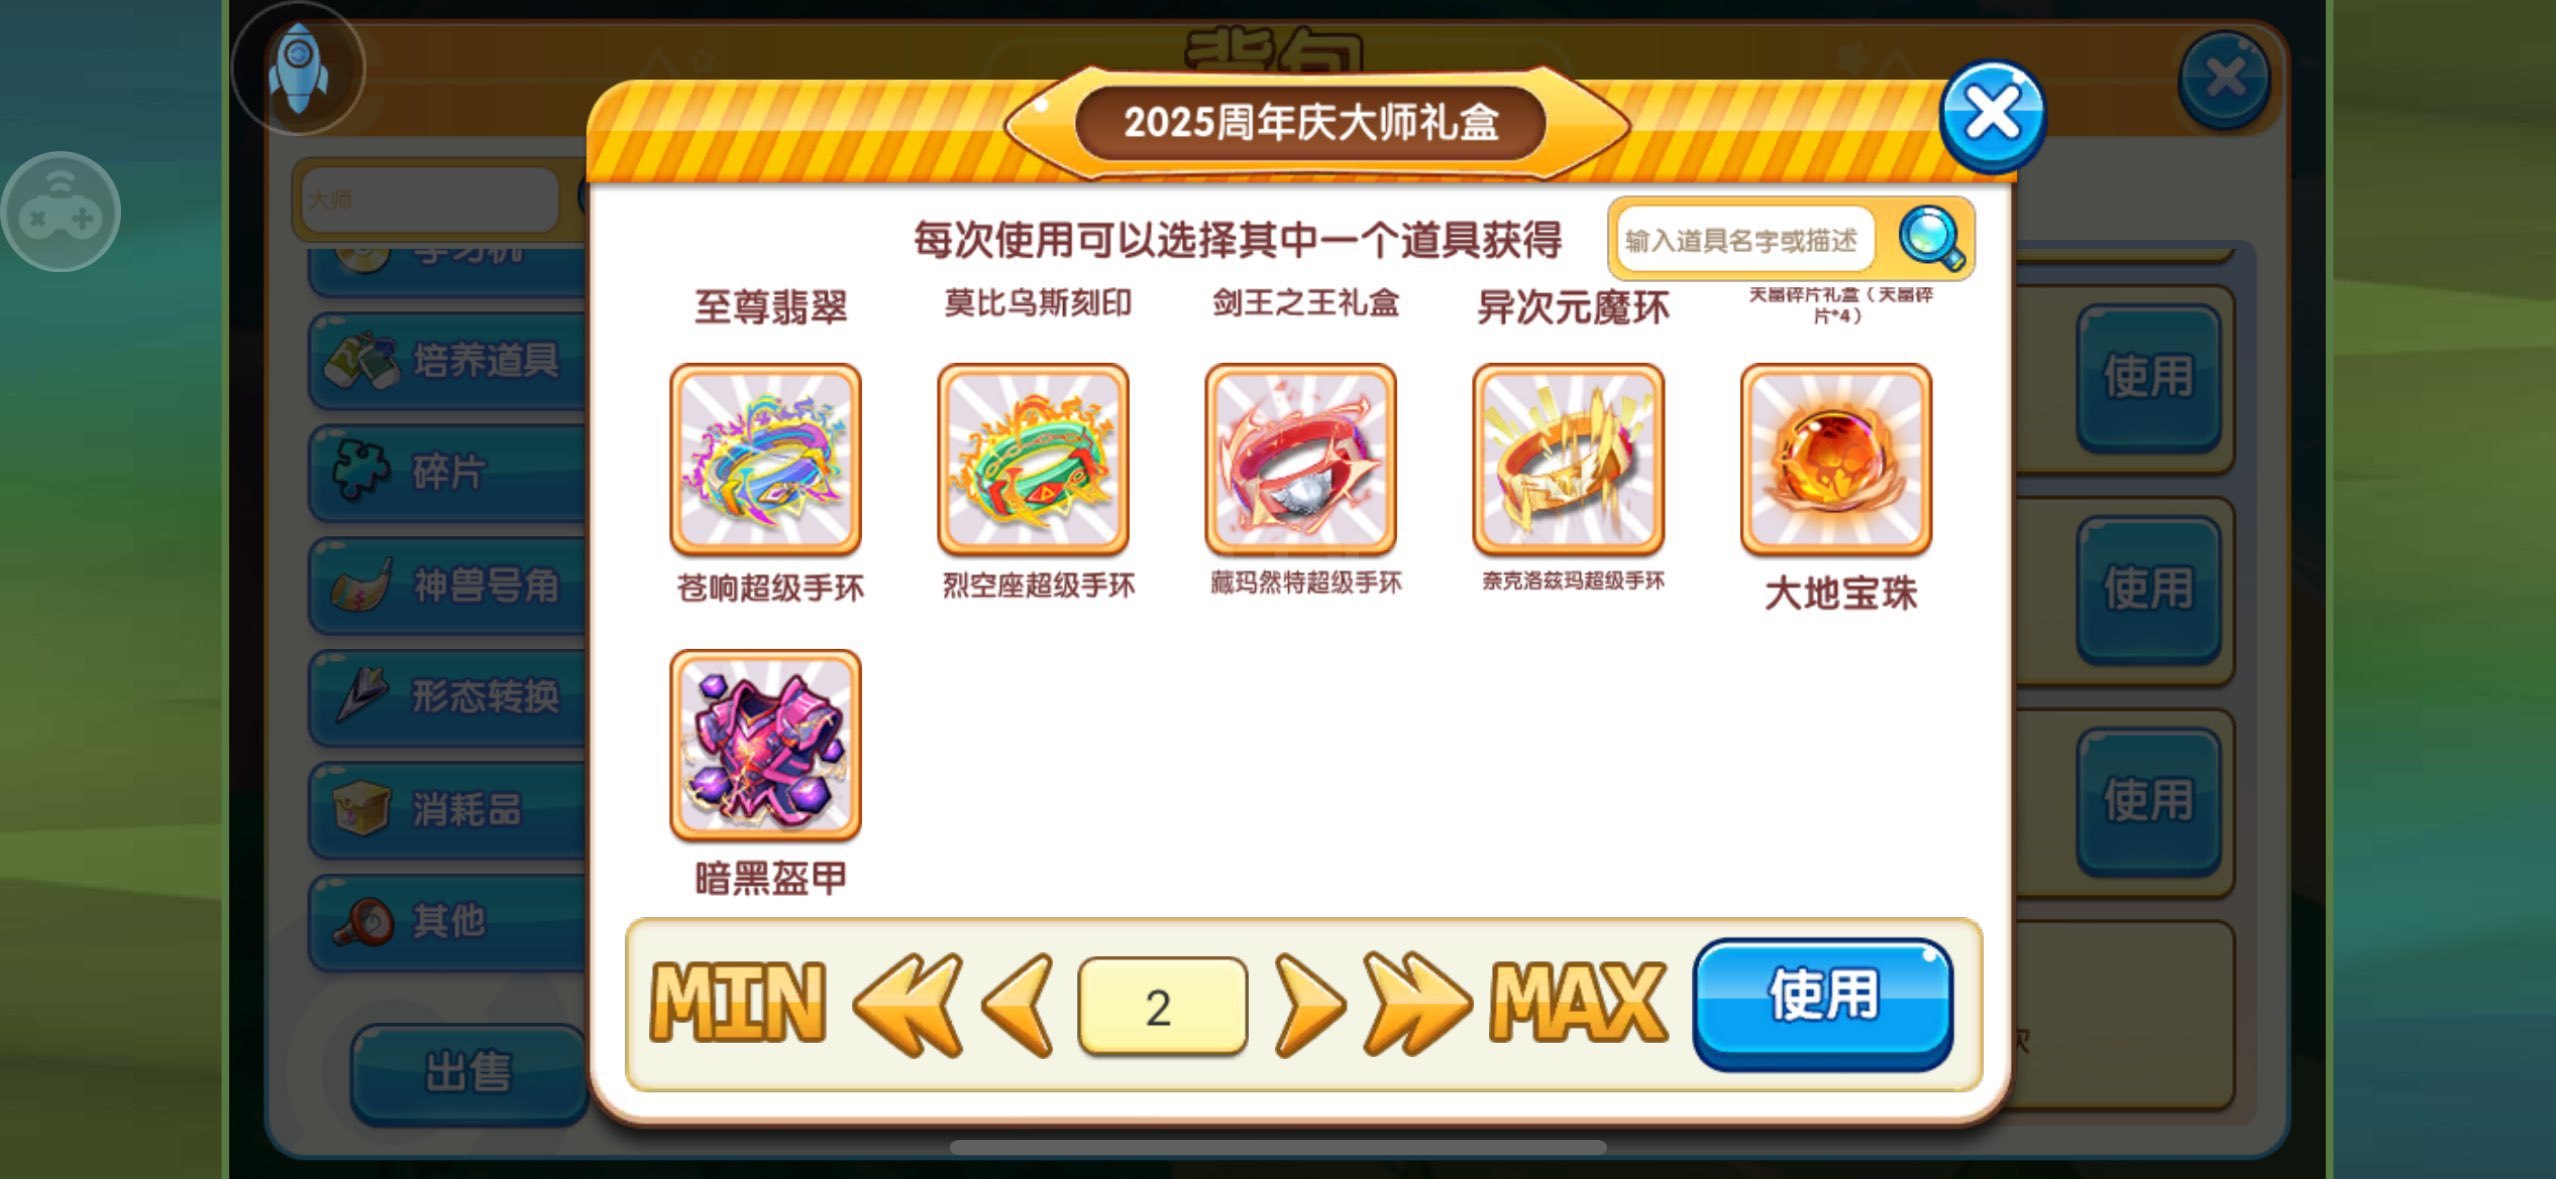Select the 暗黑盔甲 purple armor icon
Viewport: 2556px width, 1179px height.
(x=765, y=745)
